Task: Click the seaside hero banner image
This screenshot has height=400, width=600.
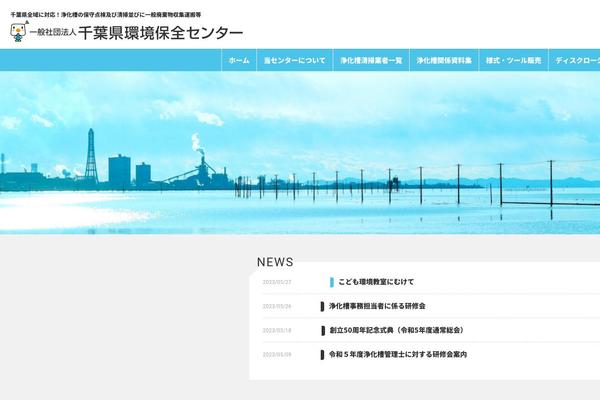Action: pos(300,153)
